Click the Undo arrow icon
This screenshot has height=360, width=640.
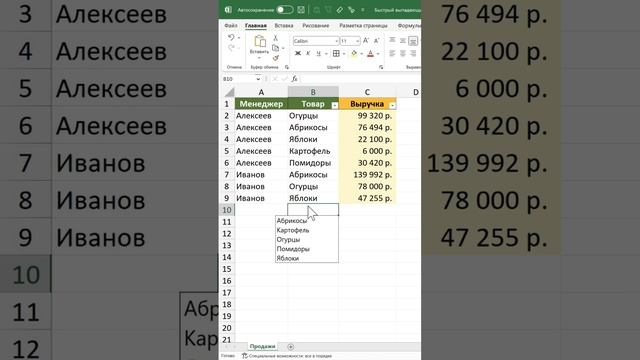231,38
